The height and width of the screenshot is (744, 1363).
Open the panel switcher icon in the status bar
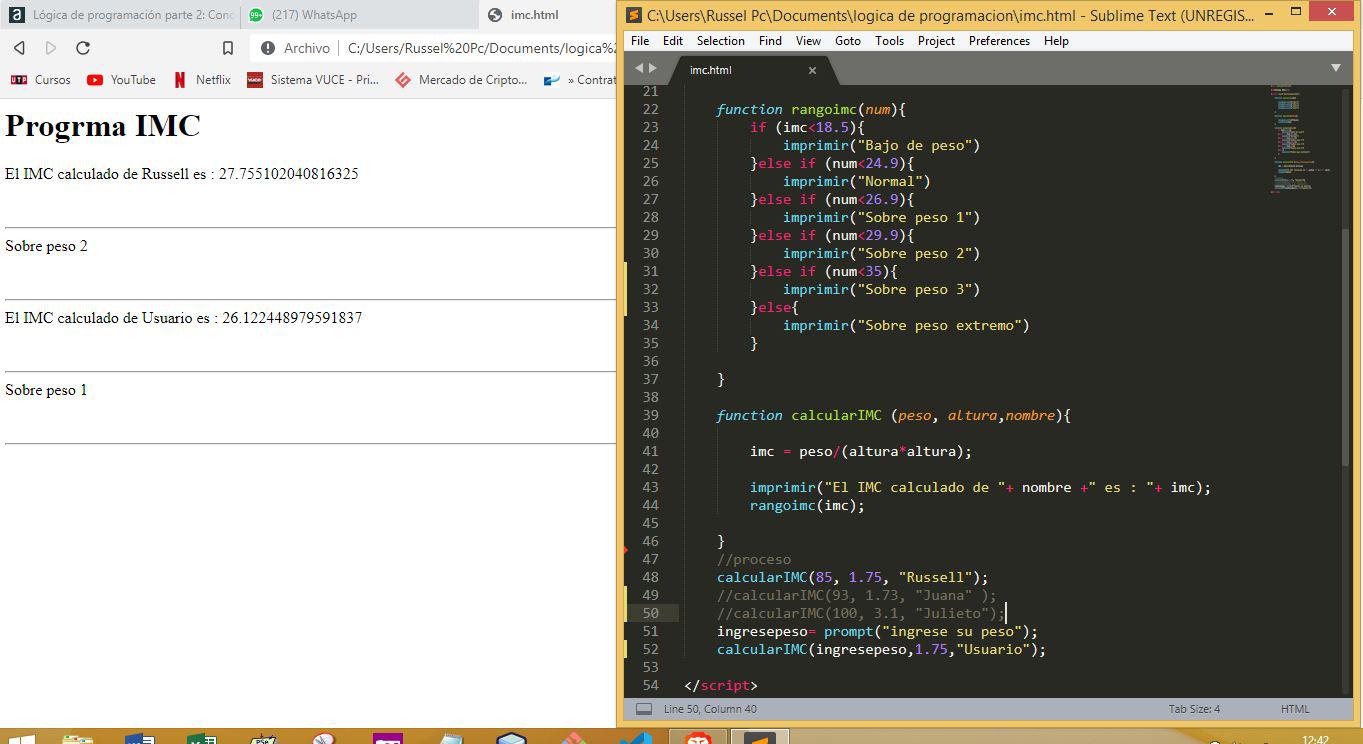[644, 709]
